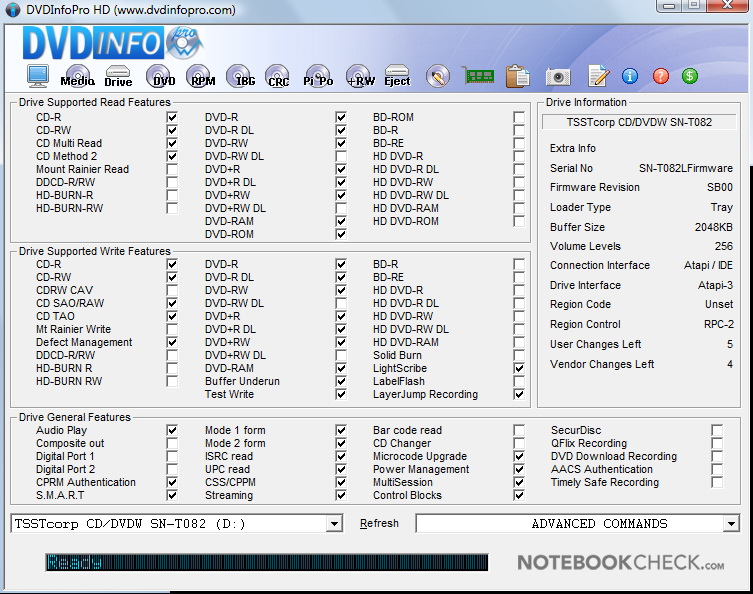Toggle SecurDisc checkbox

tap(717, 430)
